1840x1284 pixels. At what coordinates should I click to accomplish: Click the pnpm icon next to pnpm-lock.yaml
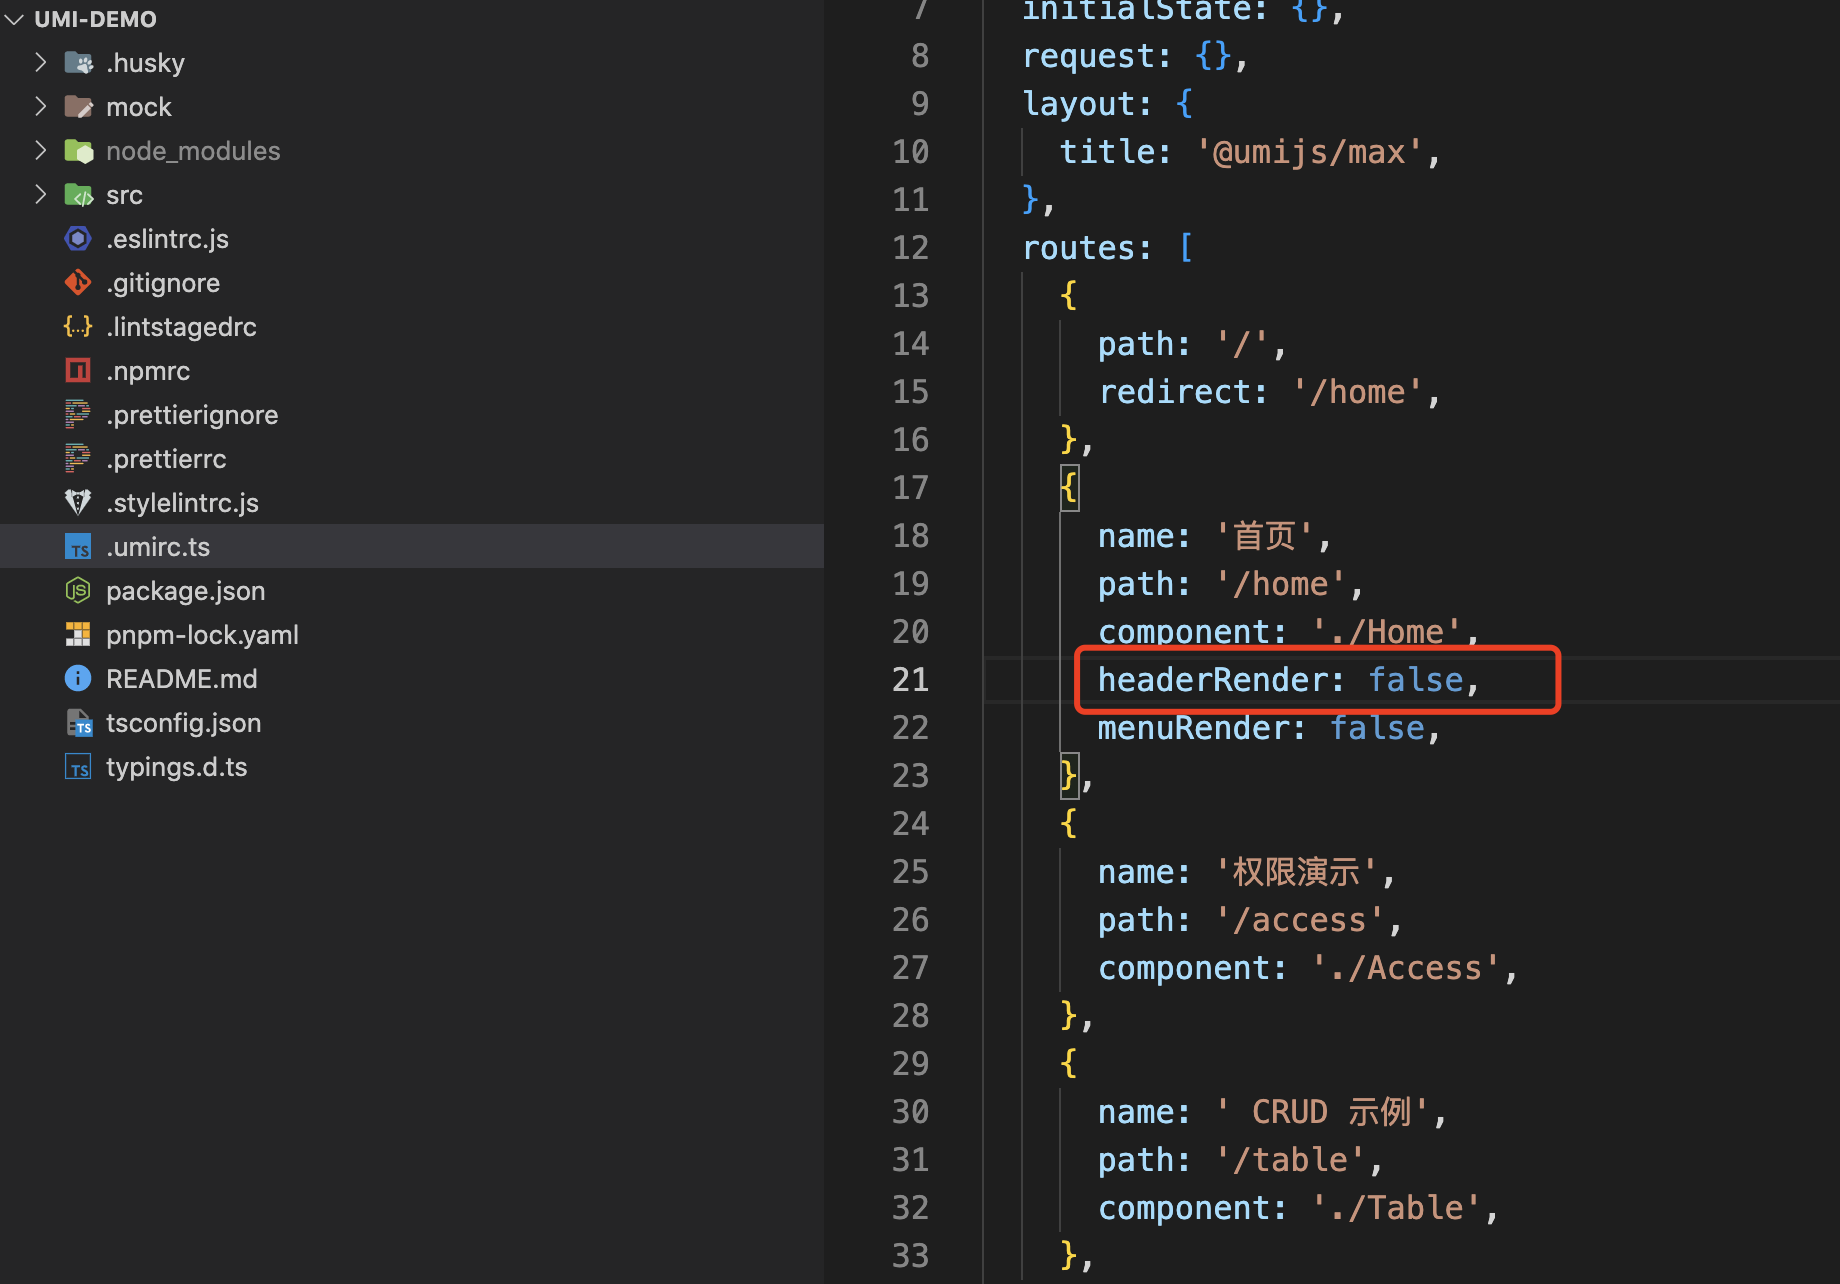tap(78, 634)
